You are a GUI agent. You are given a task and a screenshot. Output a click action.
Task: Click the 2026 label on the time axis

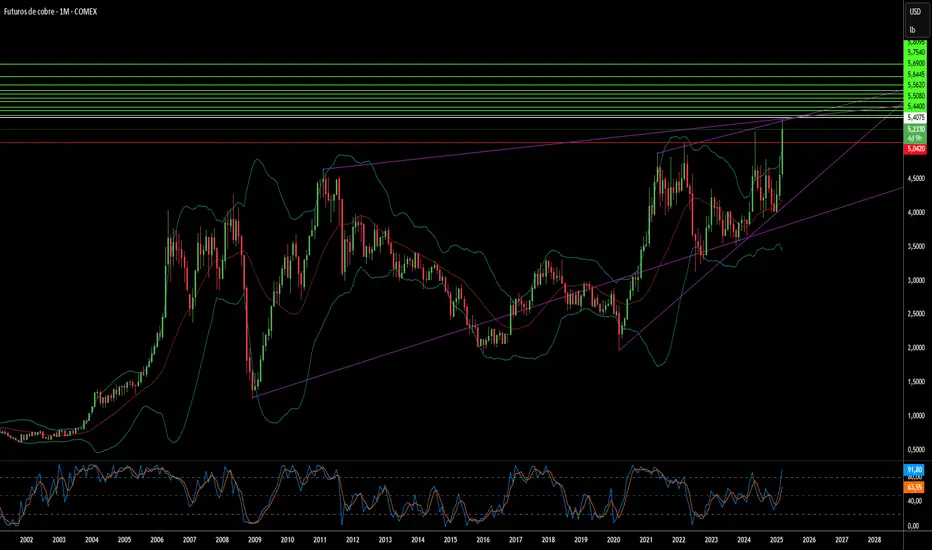click(809, 540)
